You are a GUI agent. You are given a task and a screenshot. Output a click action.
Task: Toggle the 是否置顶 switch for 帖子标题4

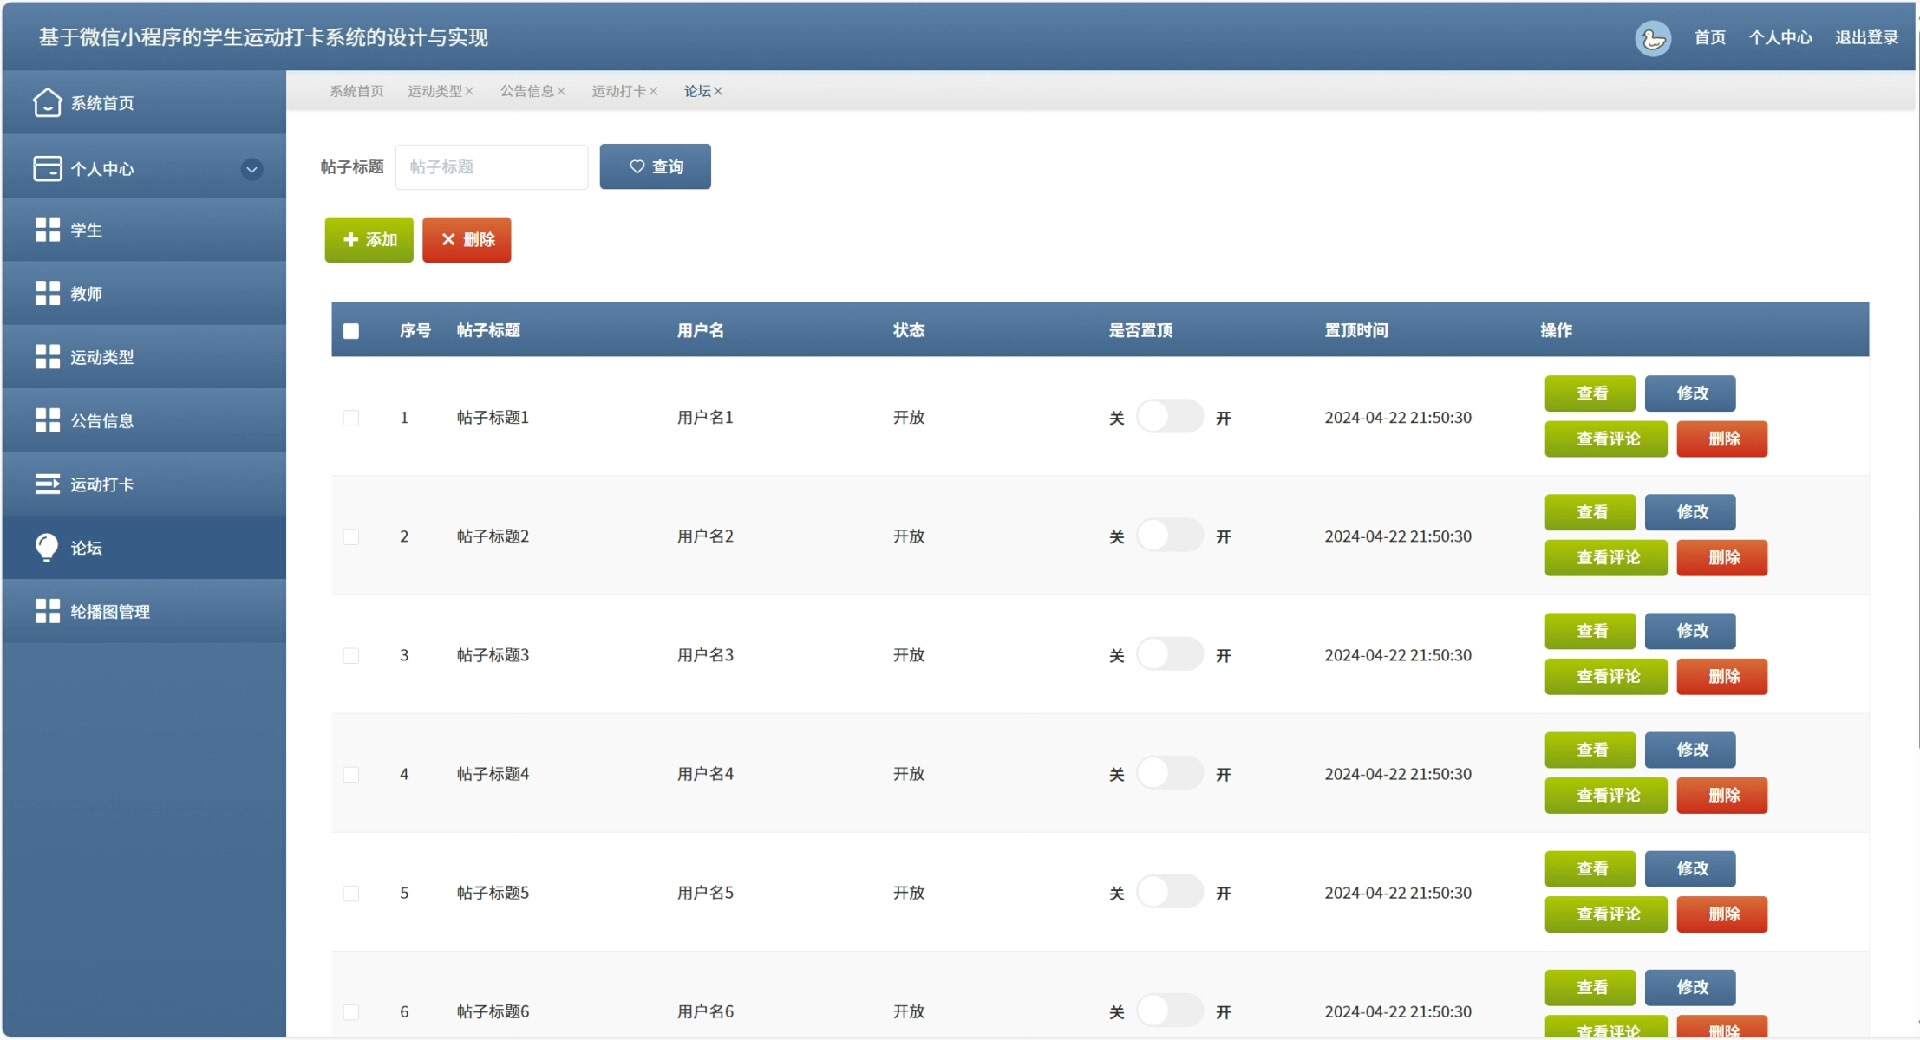point(1169,774)
